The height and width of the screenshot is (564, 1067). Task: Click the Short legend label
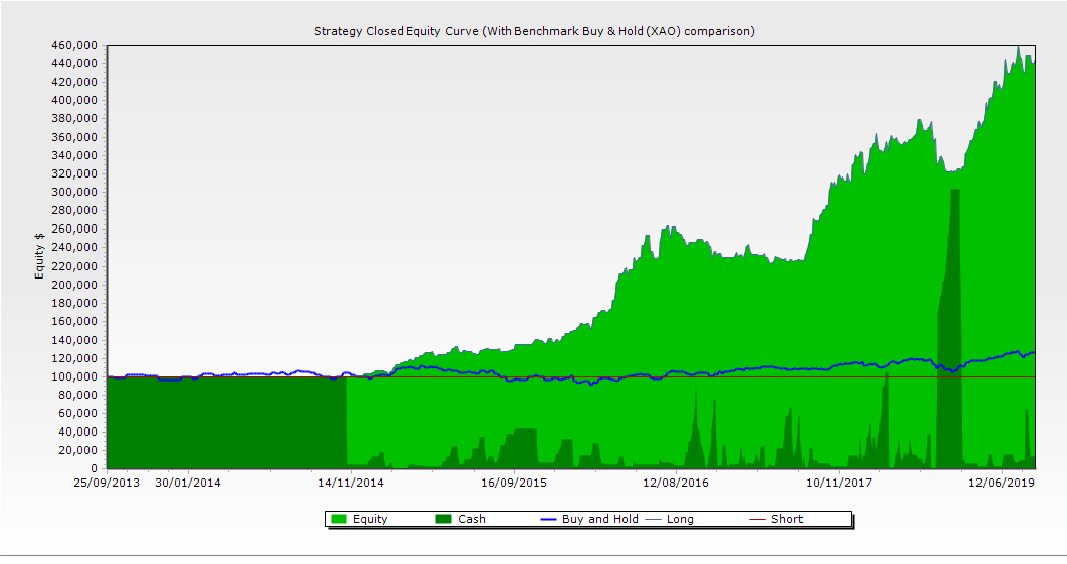point(787,519)
